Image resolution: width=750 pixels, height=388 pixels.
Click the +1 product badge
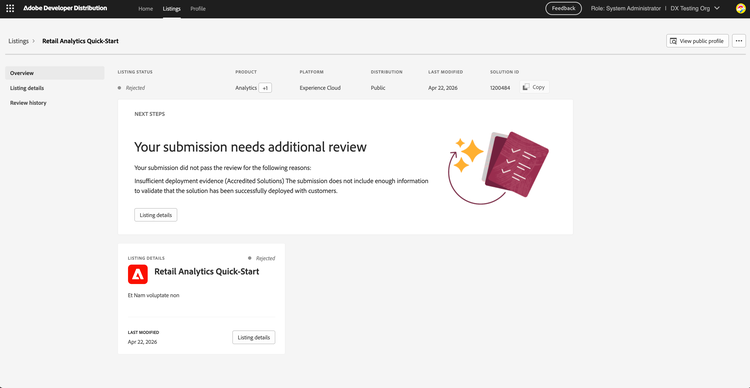point(265,88)
